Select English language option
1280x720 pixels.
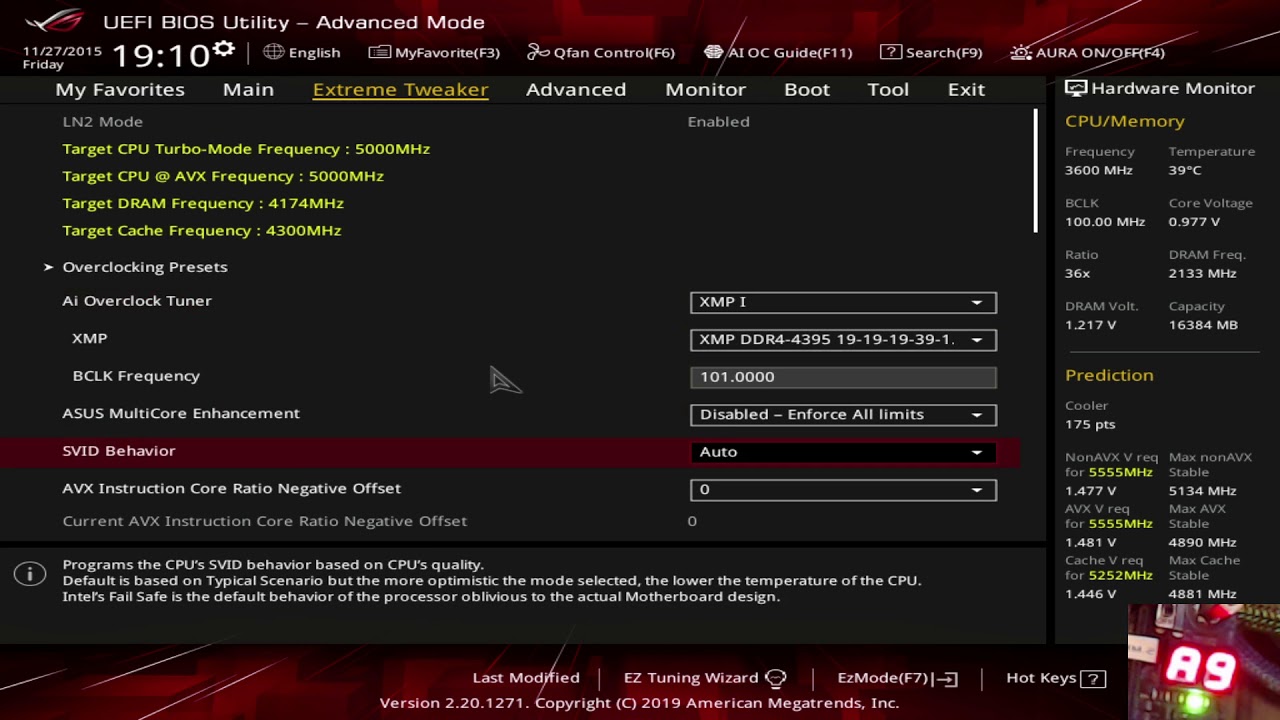pos(314,52)
